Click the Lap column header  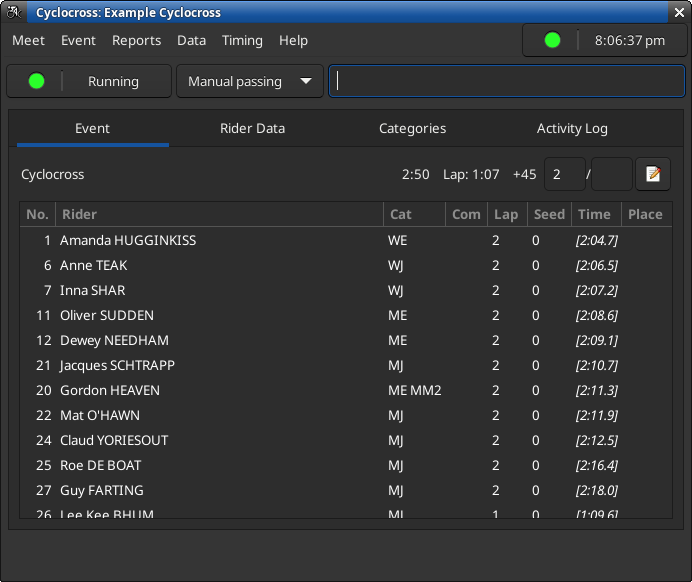pyautogui.click(x=508, y=214)
